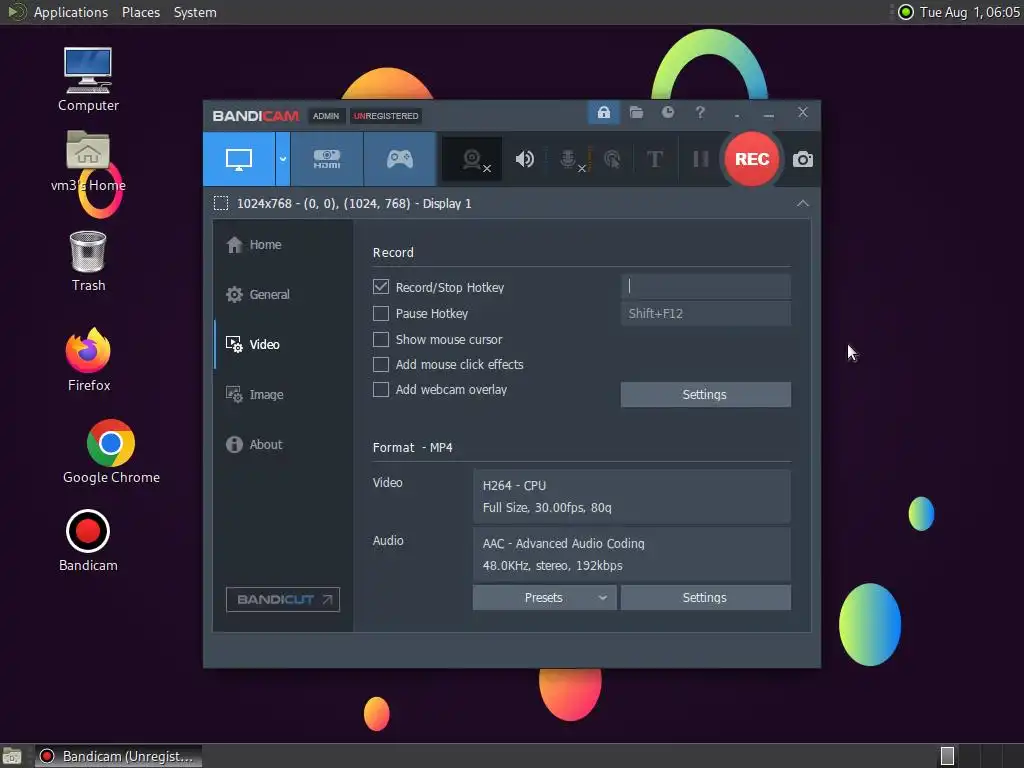Switch to Game recording mode gamepad icon

[x=400, y=159]
